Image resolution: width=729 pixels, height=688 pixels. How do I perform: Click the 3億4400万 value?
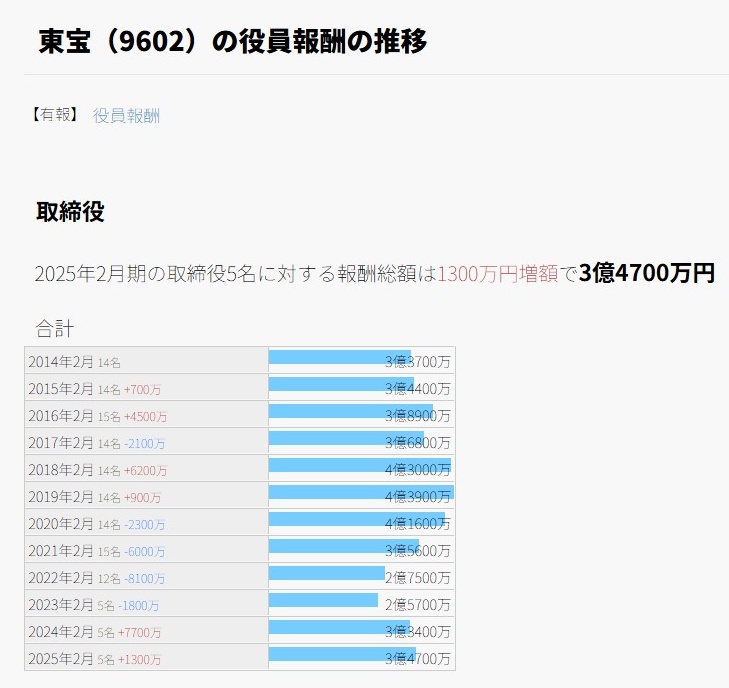click(418, 389)
